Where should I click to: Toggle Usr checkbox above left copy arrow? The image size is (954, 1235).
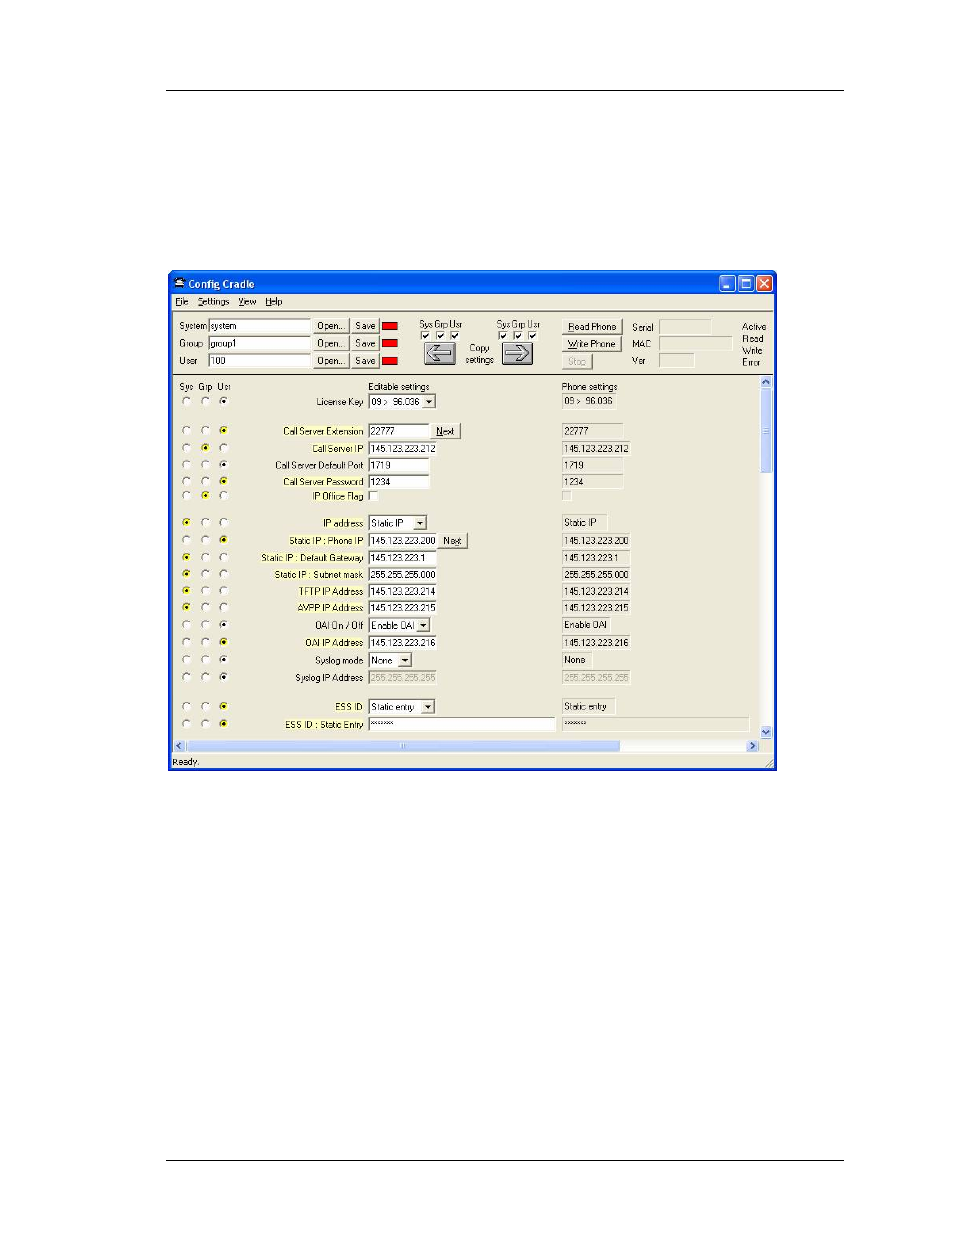(454, 336)
